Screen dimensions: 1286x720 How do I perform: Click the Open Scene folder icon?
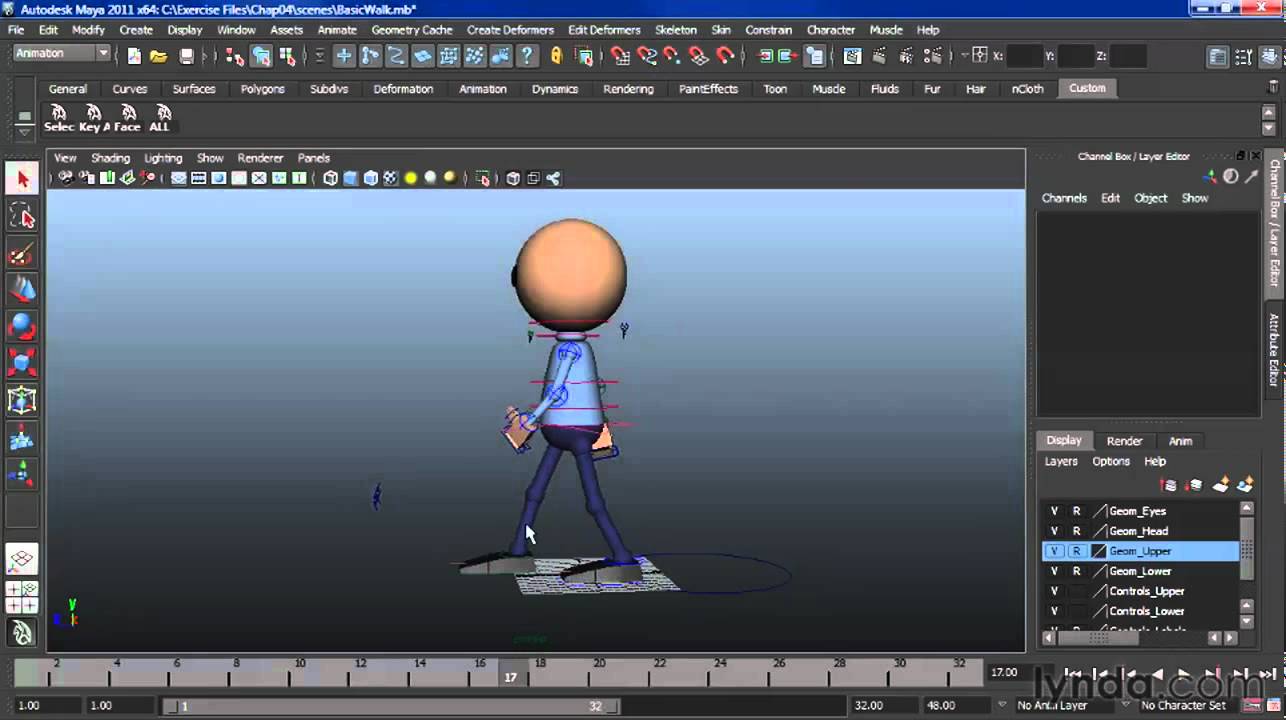coord(159,56)
